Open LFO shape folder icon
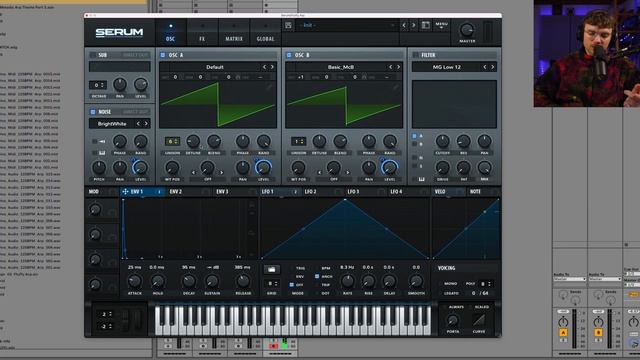 [x=271, y=269]
